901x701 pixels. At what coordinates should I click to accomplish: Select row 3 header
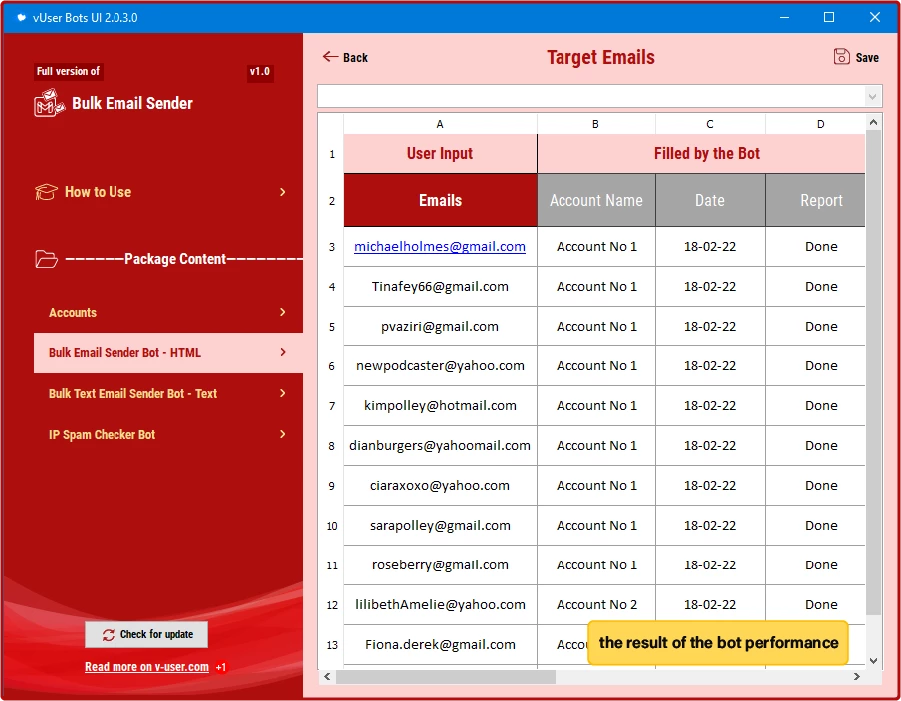coord(332,247)
